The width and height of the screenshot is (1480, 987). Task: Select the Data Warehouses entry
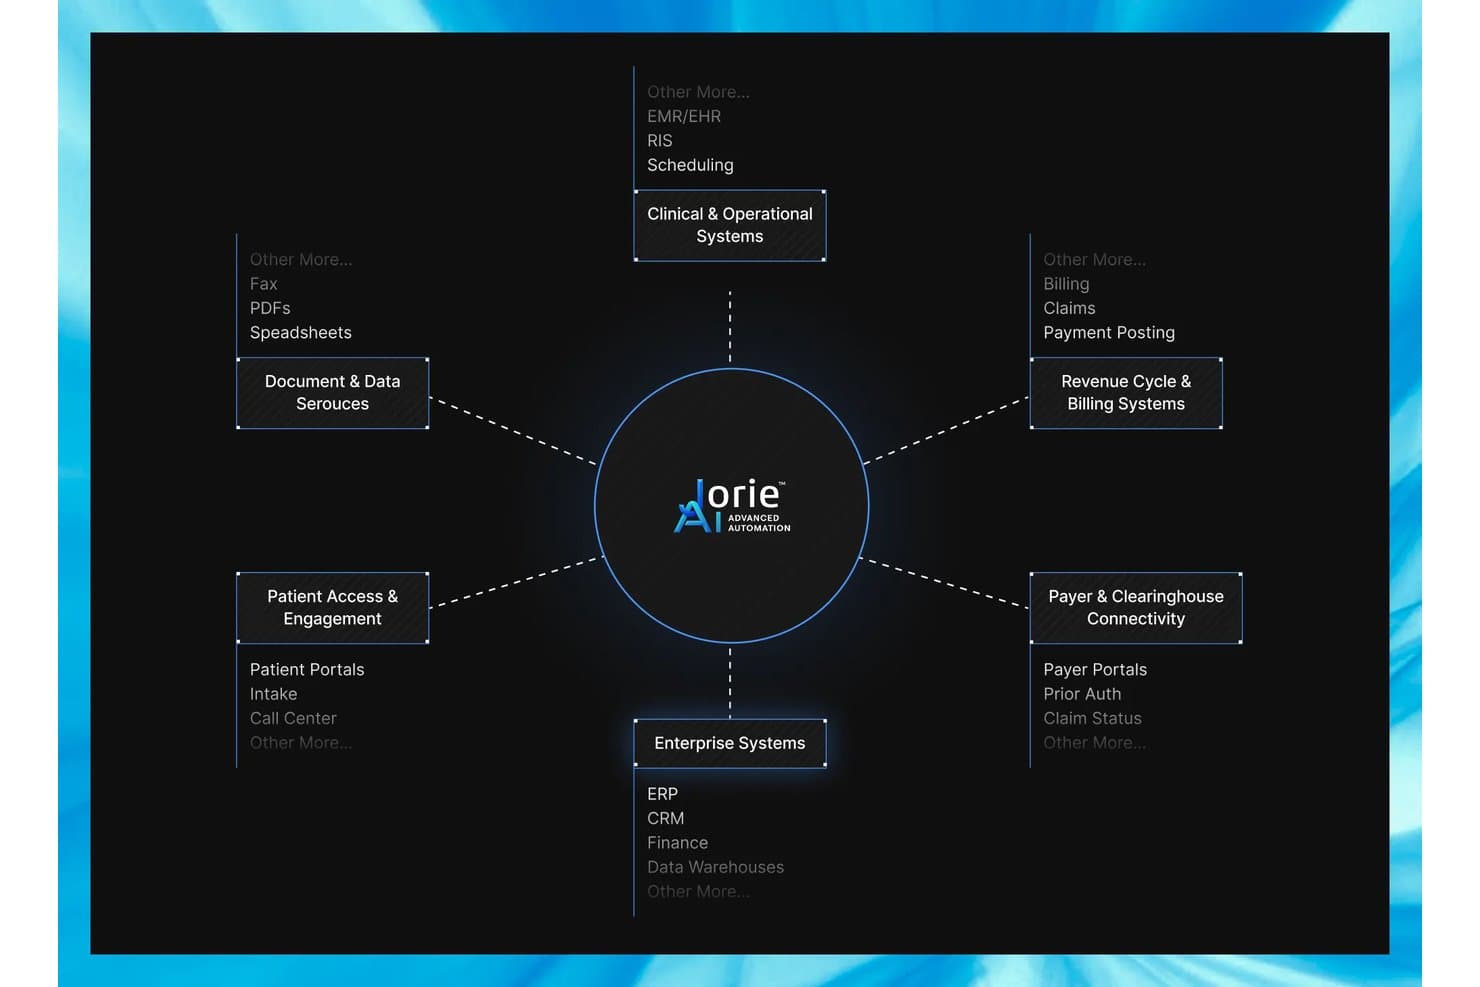(x=715, y=867)
